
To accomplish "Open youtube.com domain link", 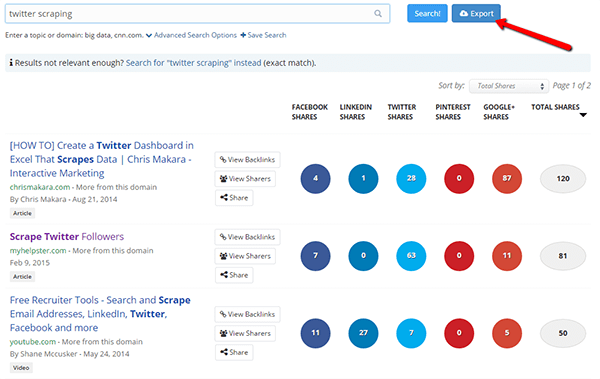I will pyautogui.click(x=33, y=342).
